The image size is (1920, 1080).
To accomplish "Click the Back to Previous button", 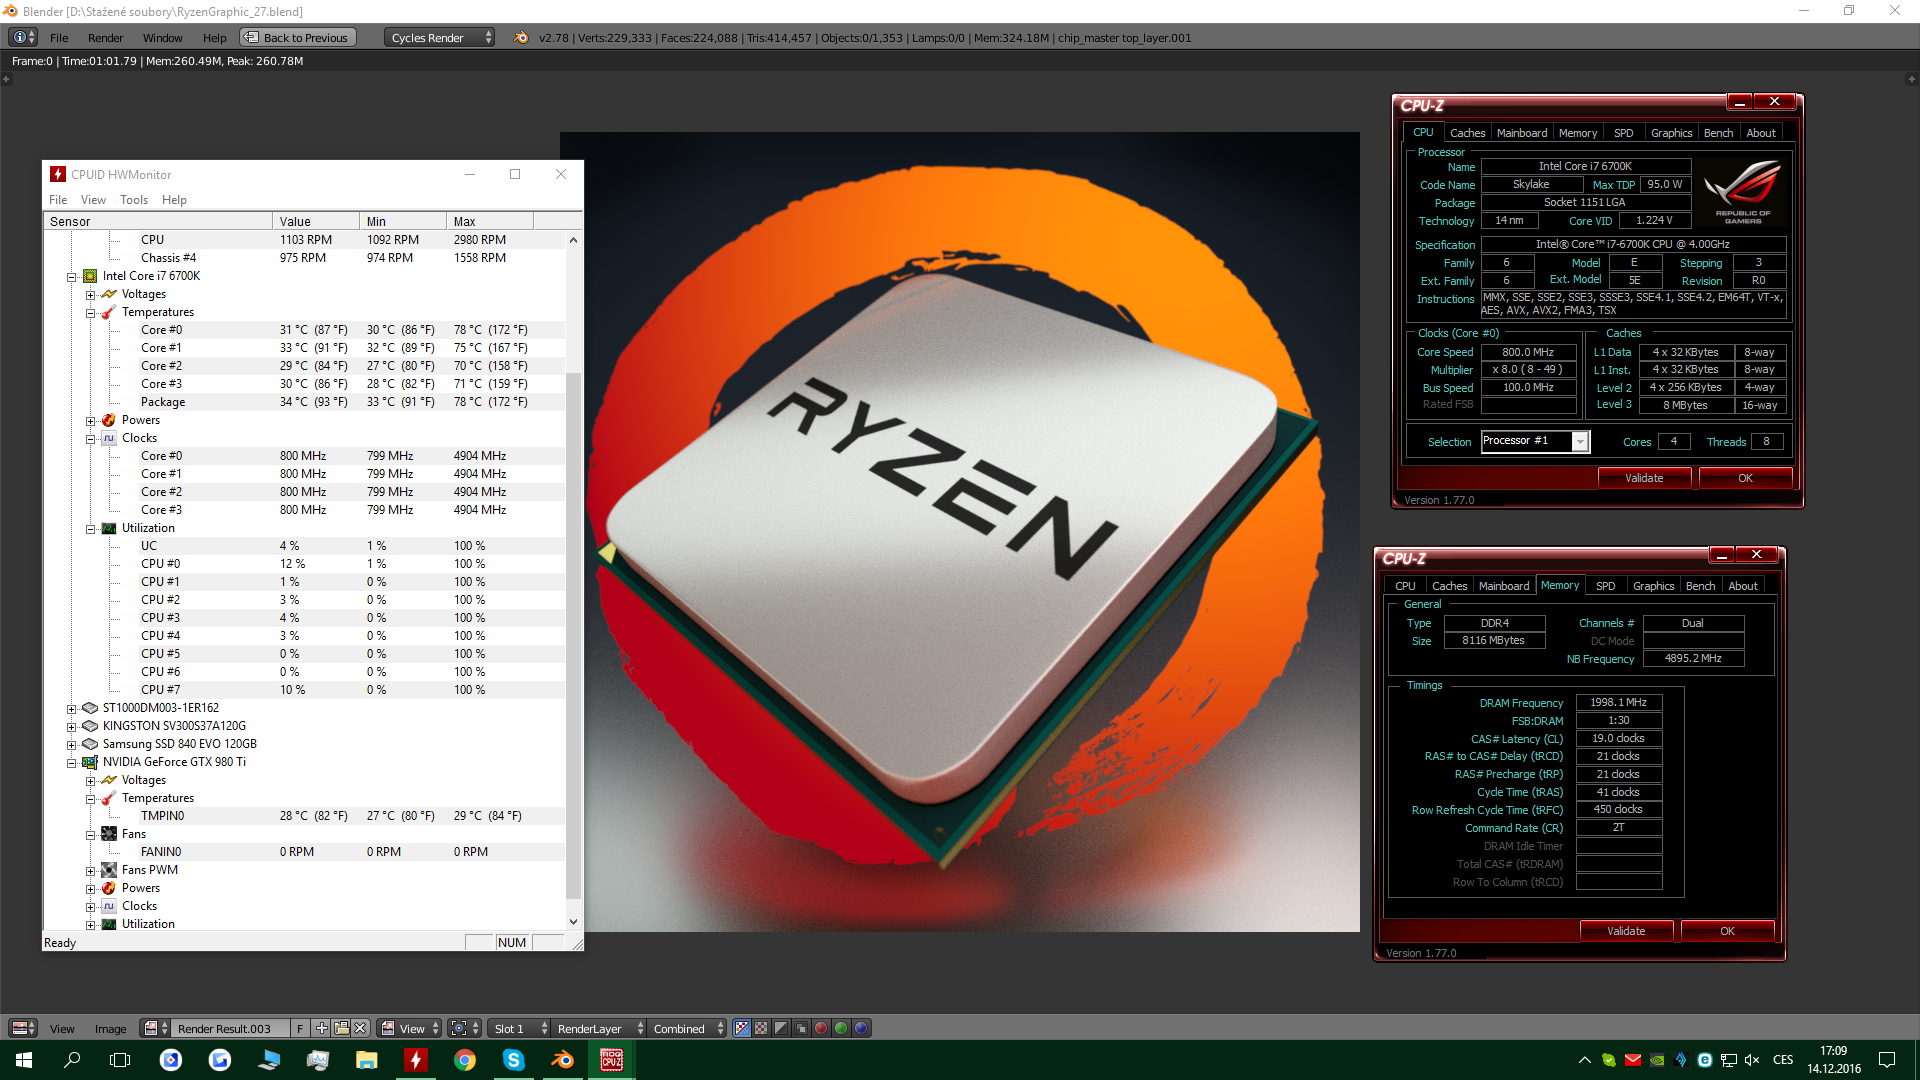I will point(296,37).
